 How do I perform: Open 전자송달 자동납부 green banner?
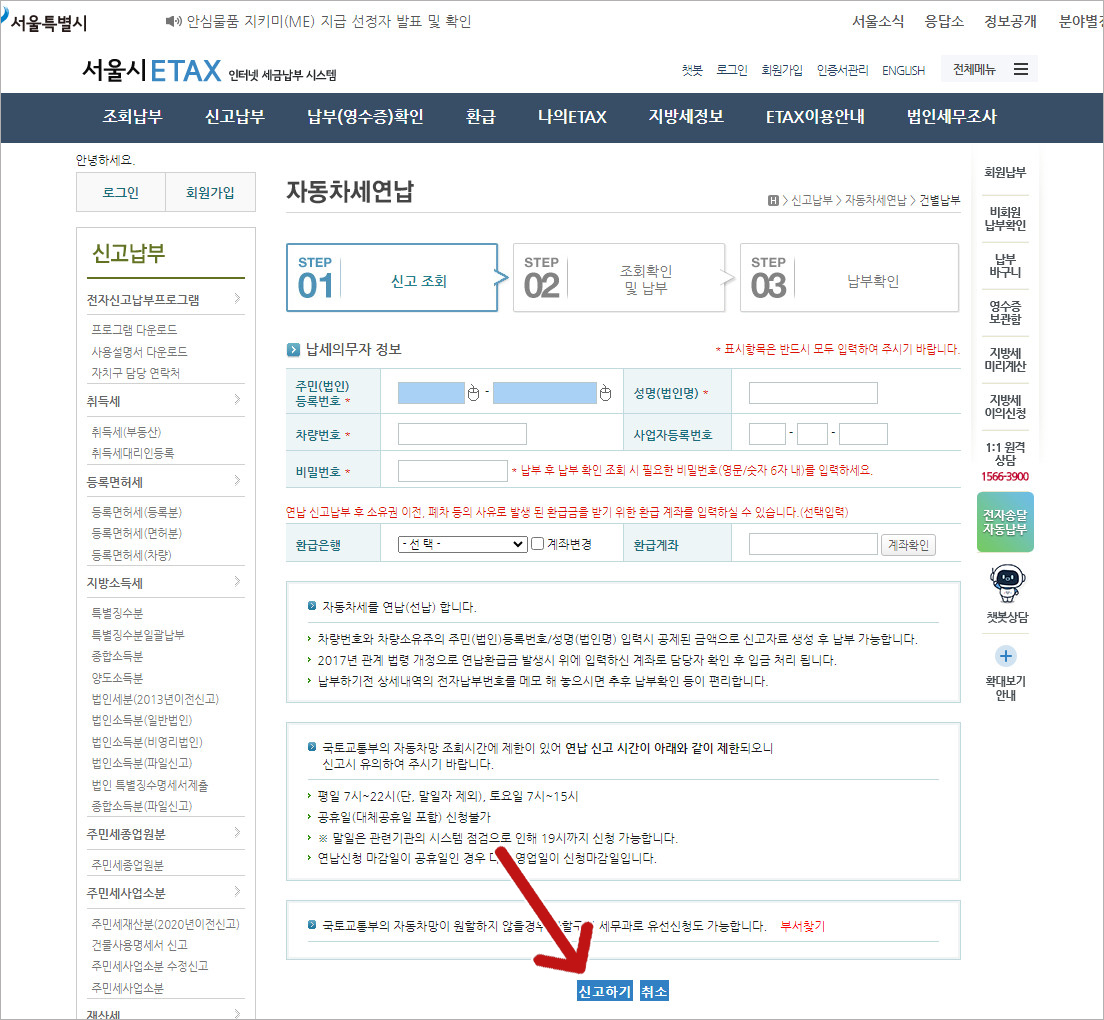point(1005,522)
